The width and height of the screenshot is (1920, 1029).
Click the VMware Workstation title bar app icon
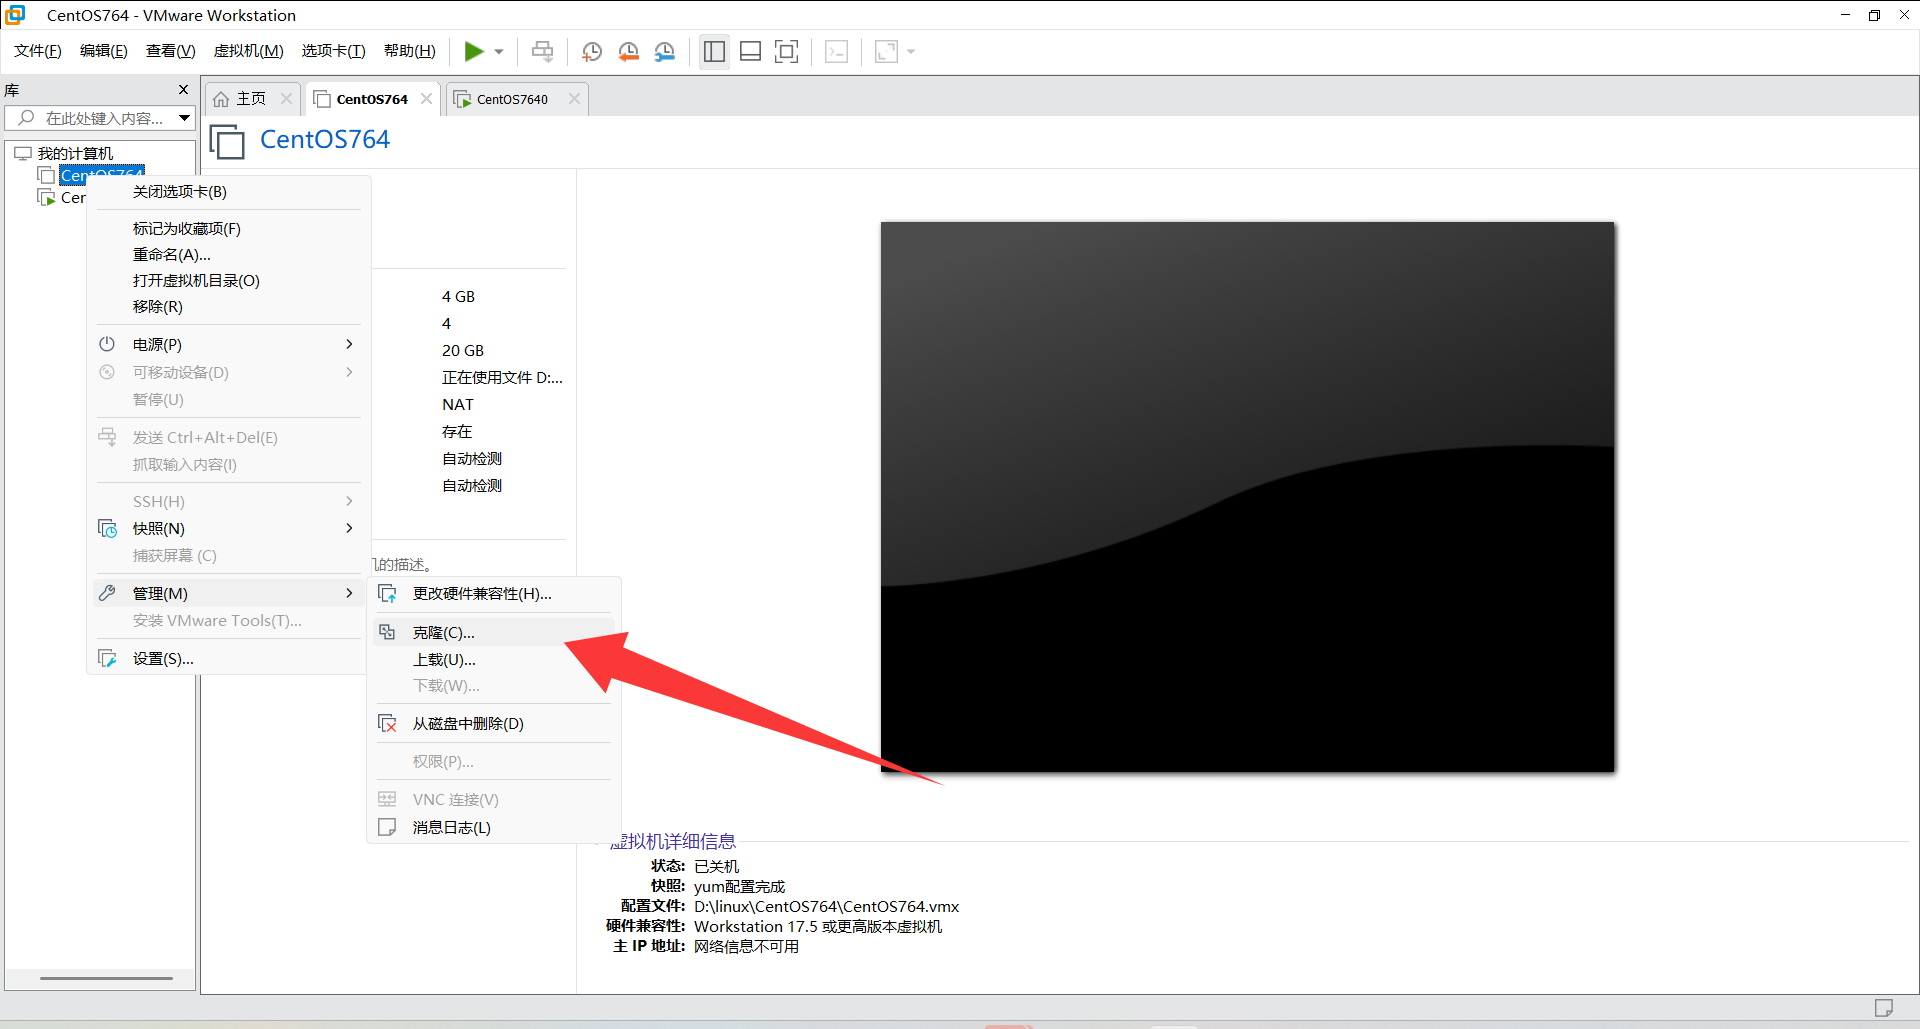pyautogui.click(x=15, y=15)
